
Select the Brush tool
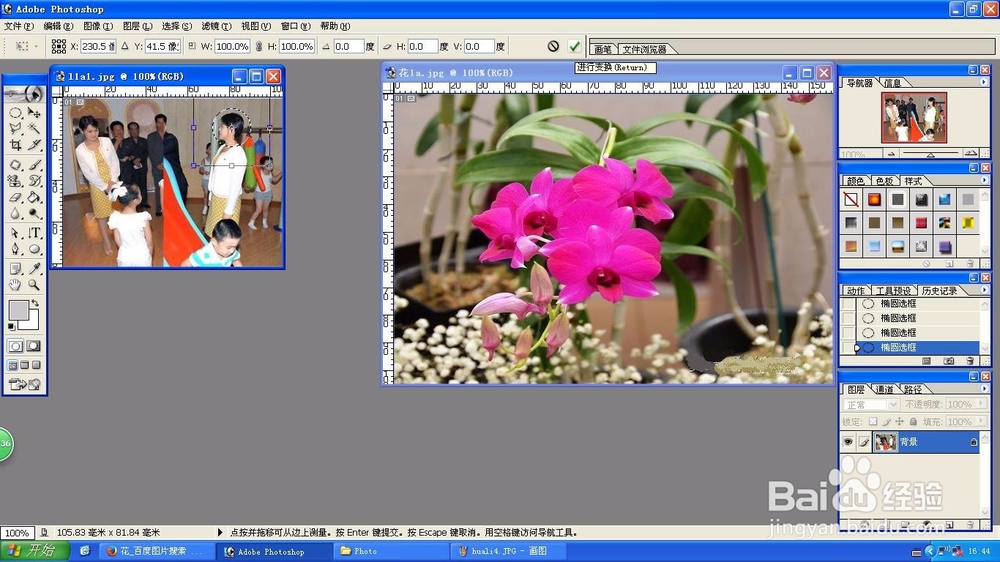point(34,165)
